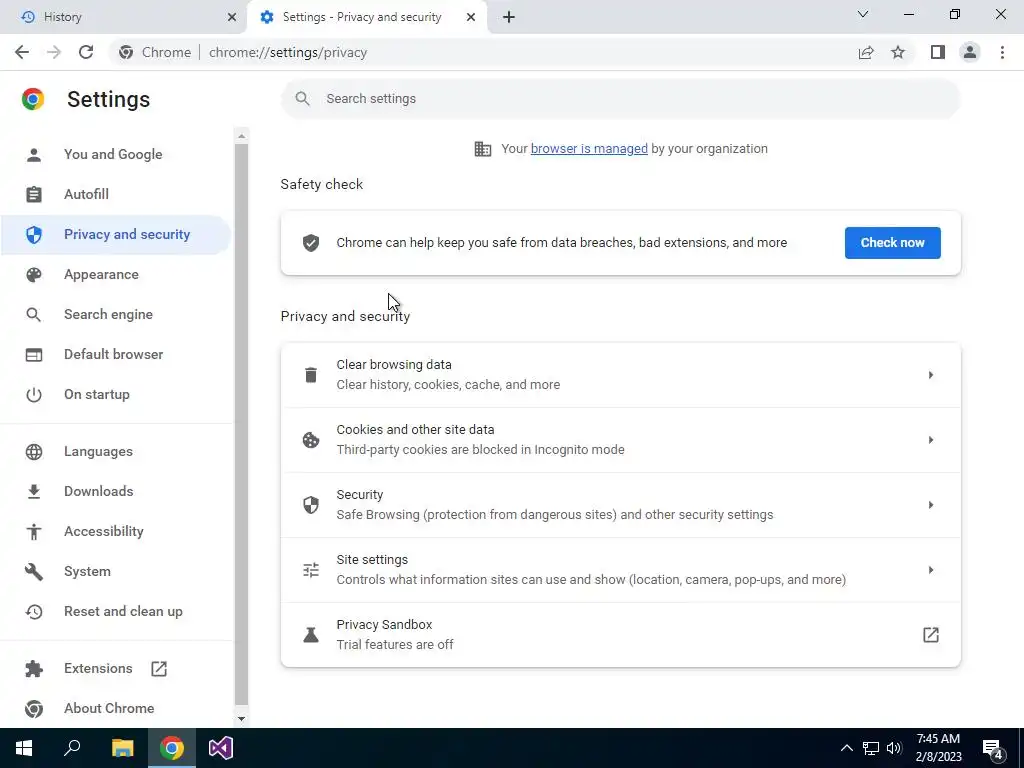Click sidebar scrollbar up arrow
1024x768 pixels.
[242, 136]
